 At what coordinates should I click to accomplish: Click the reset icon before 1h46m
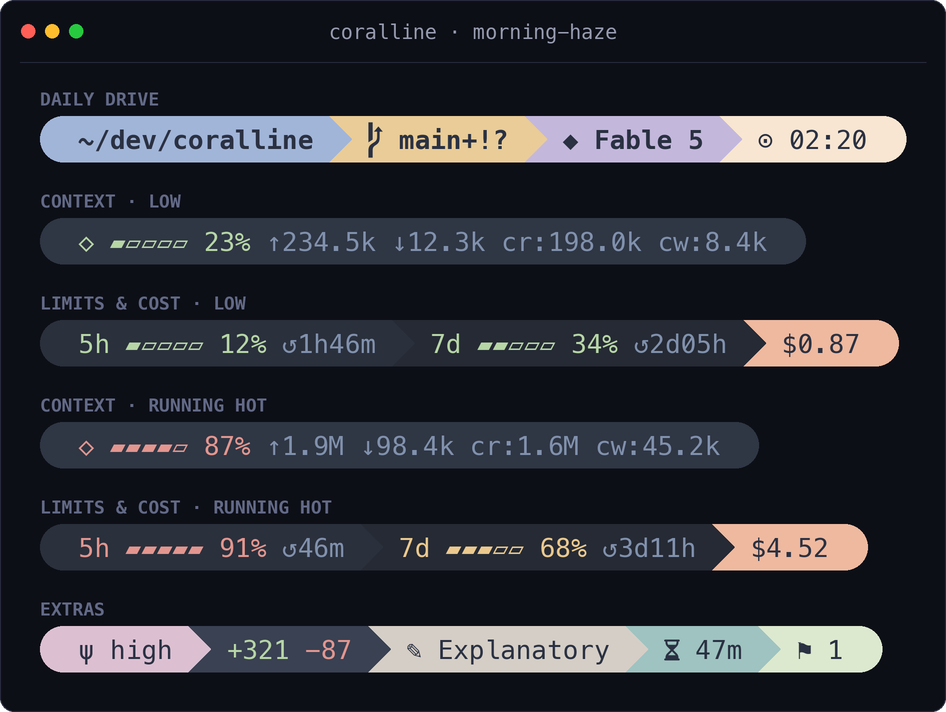point(290,346)
